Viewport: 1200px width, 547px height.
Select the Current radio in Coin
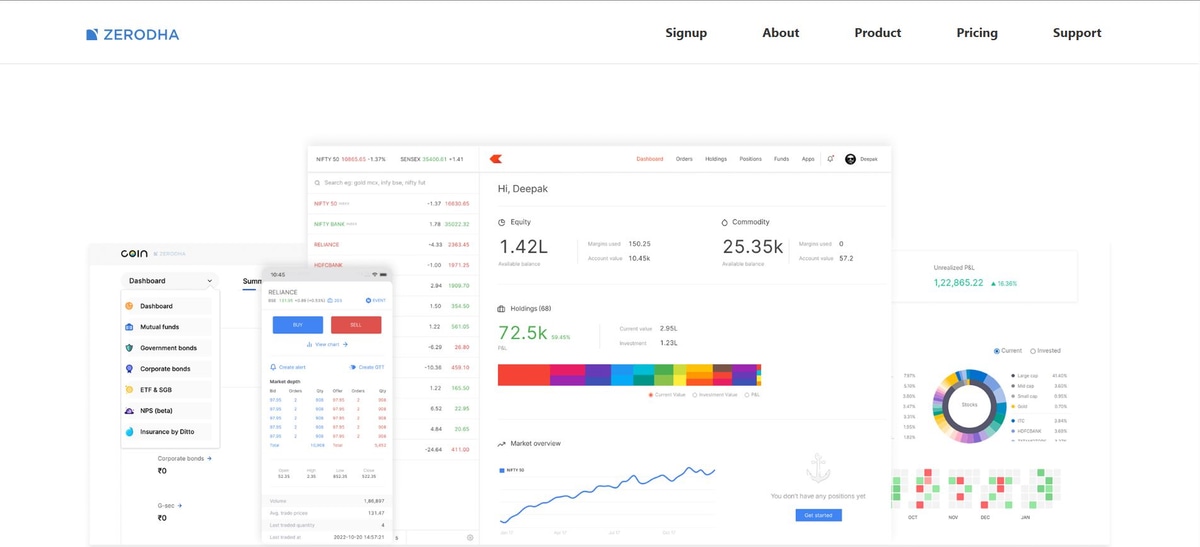coord(997,351)
